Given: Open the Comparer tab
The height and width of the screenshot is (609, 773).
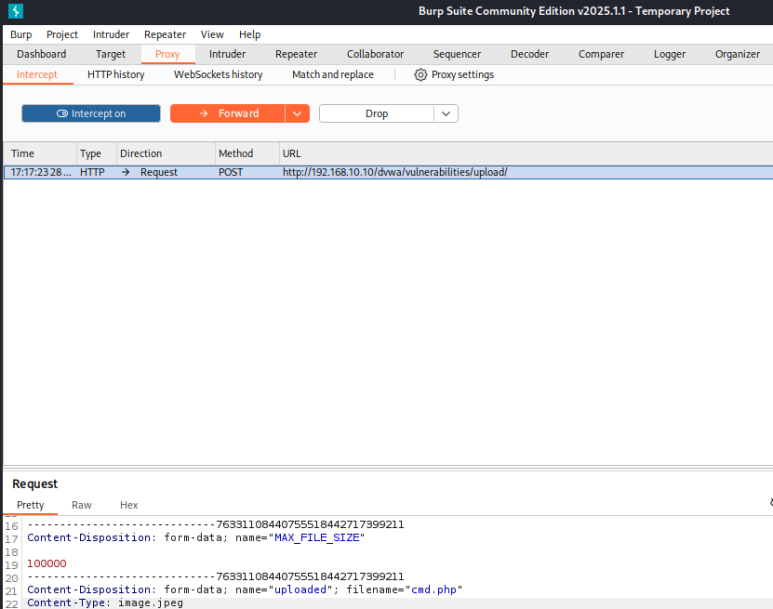Looking at the screenshot, I should (601, 54).
